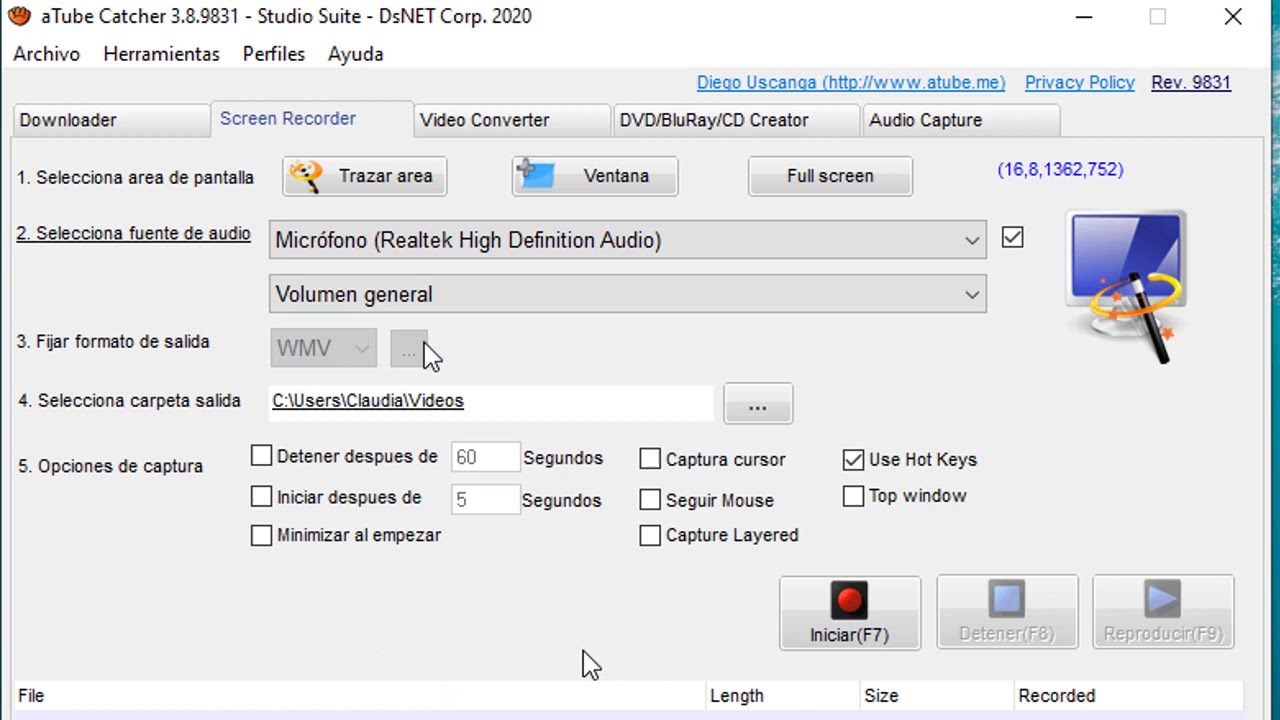This screenshot has width=1280, height=720.
Task: Enable Iniciar despues de checkbox
Action: coord(261,497)
